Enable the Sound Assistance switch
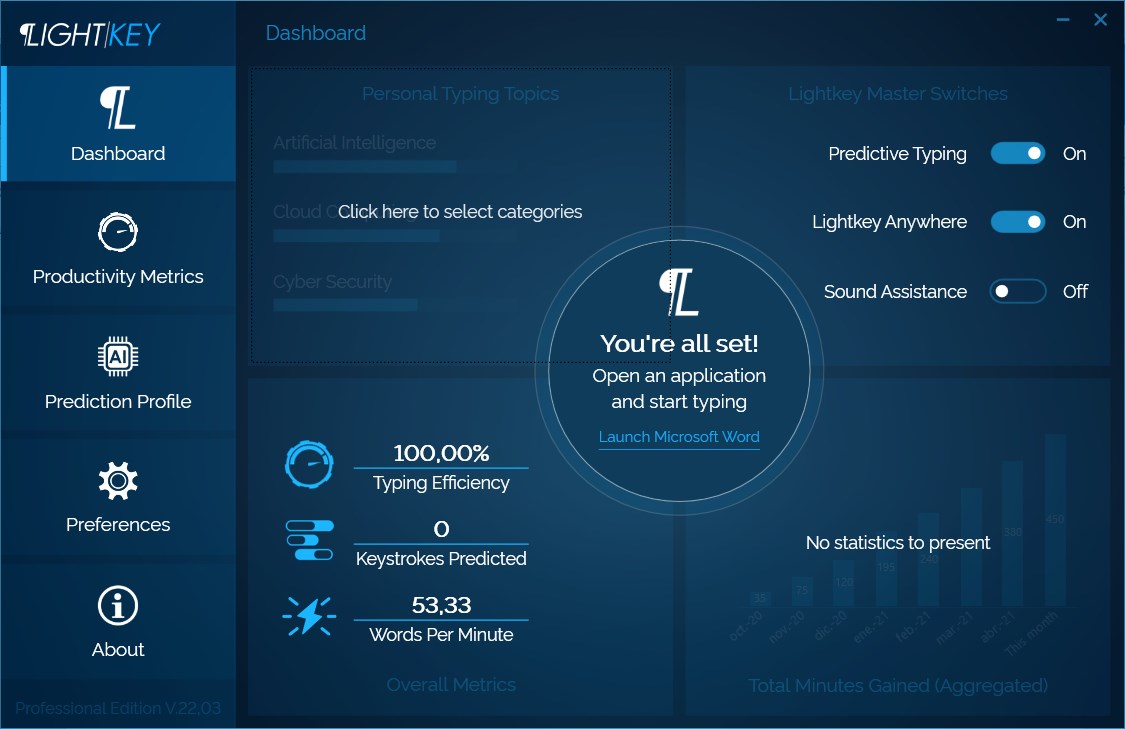This screenshot has width=1125, height=729. point(1017,291)
